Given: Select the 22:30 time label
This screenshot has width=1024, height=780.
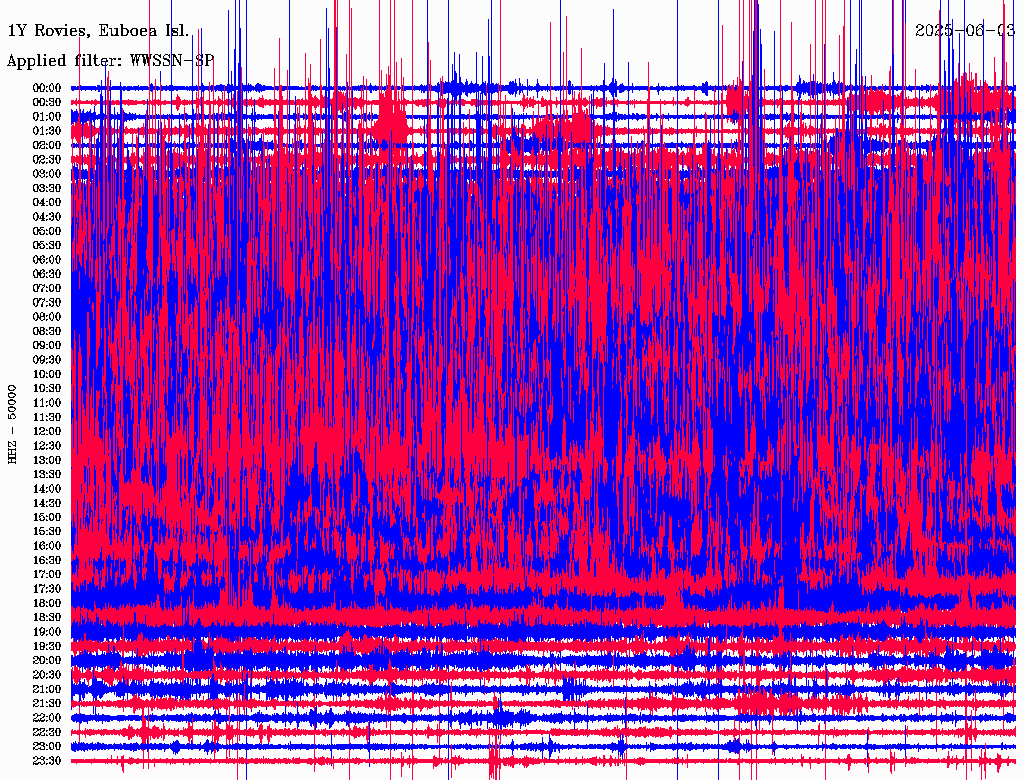Looking at the screenshot, I should coord(47,732).
